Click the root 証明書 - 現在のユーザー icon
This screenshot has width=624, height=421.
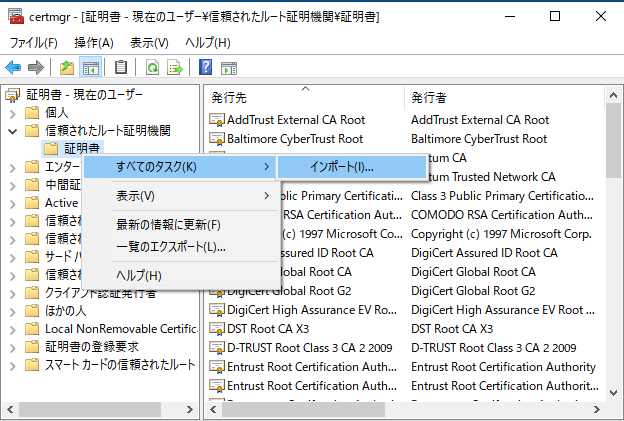[13, 95]
